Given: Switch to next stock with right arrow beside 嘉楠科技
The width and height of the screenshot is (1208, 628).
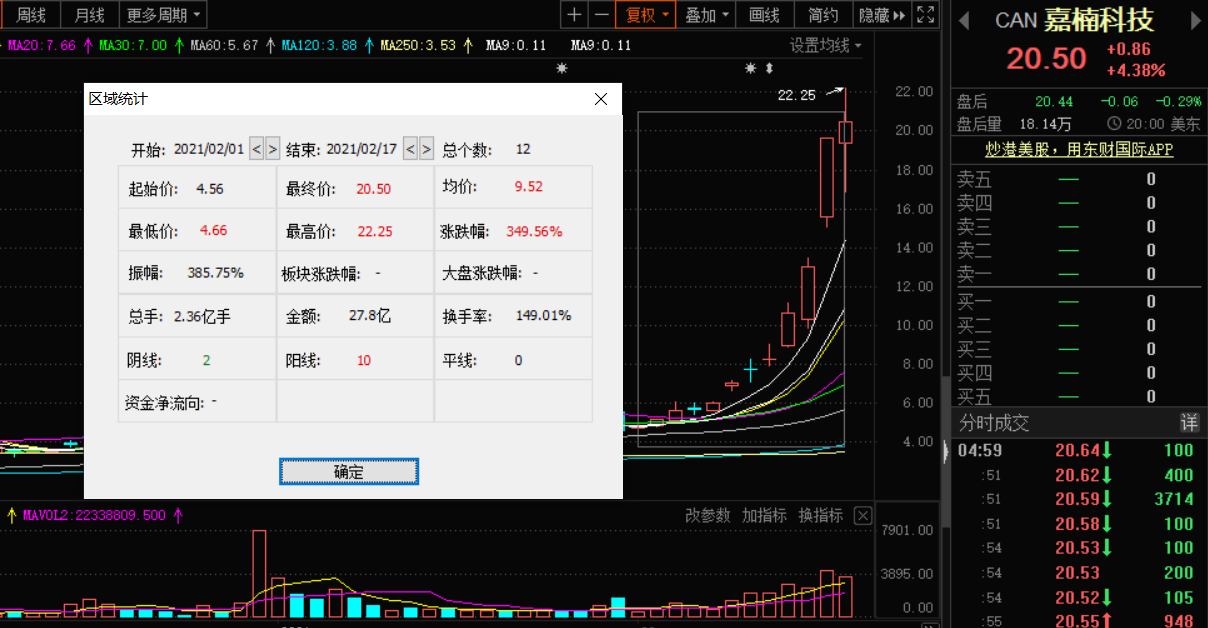Looking at the screenshot, I should [1196, 18].
